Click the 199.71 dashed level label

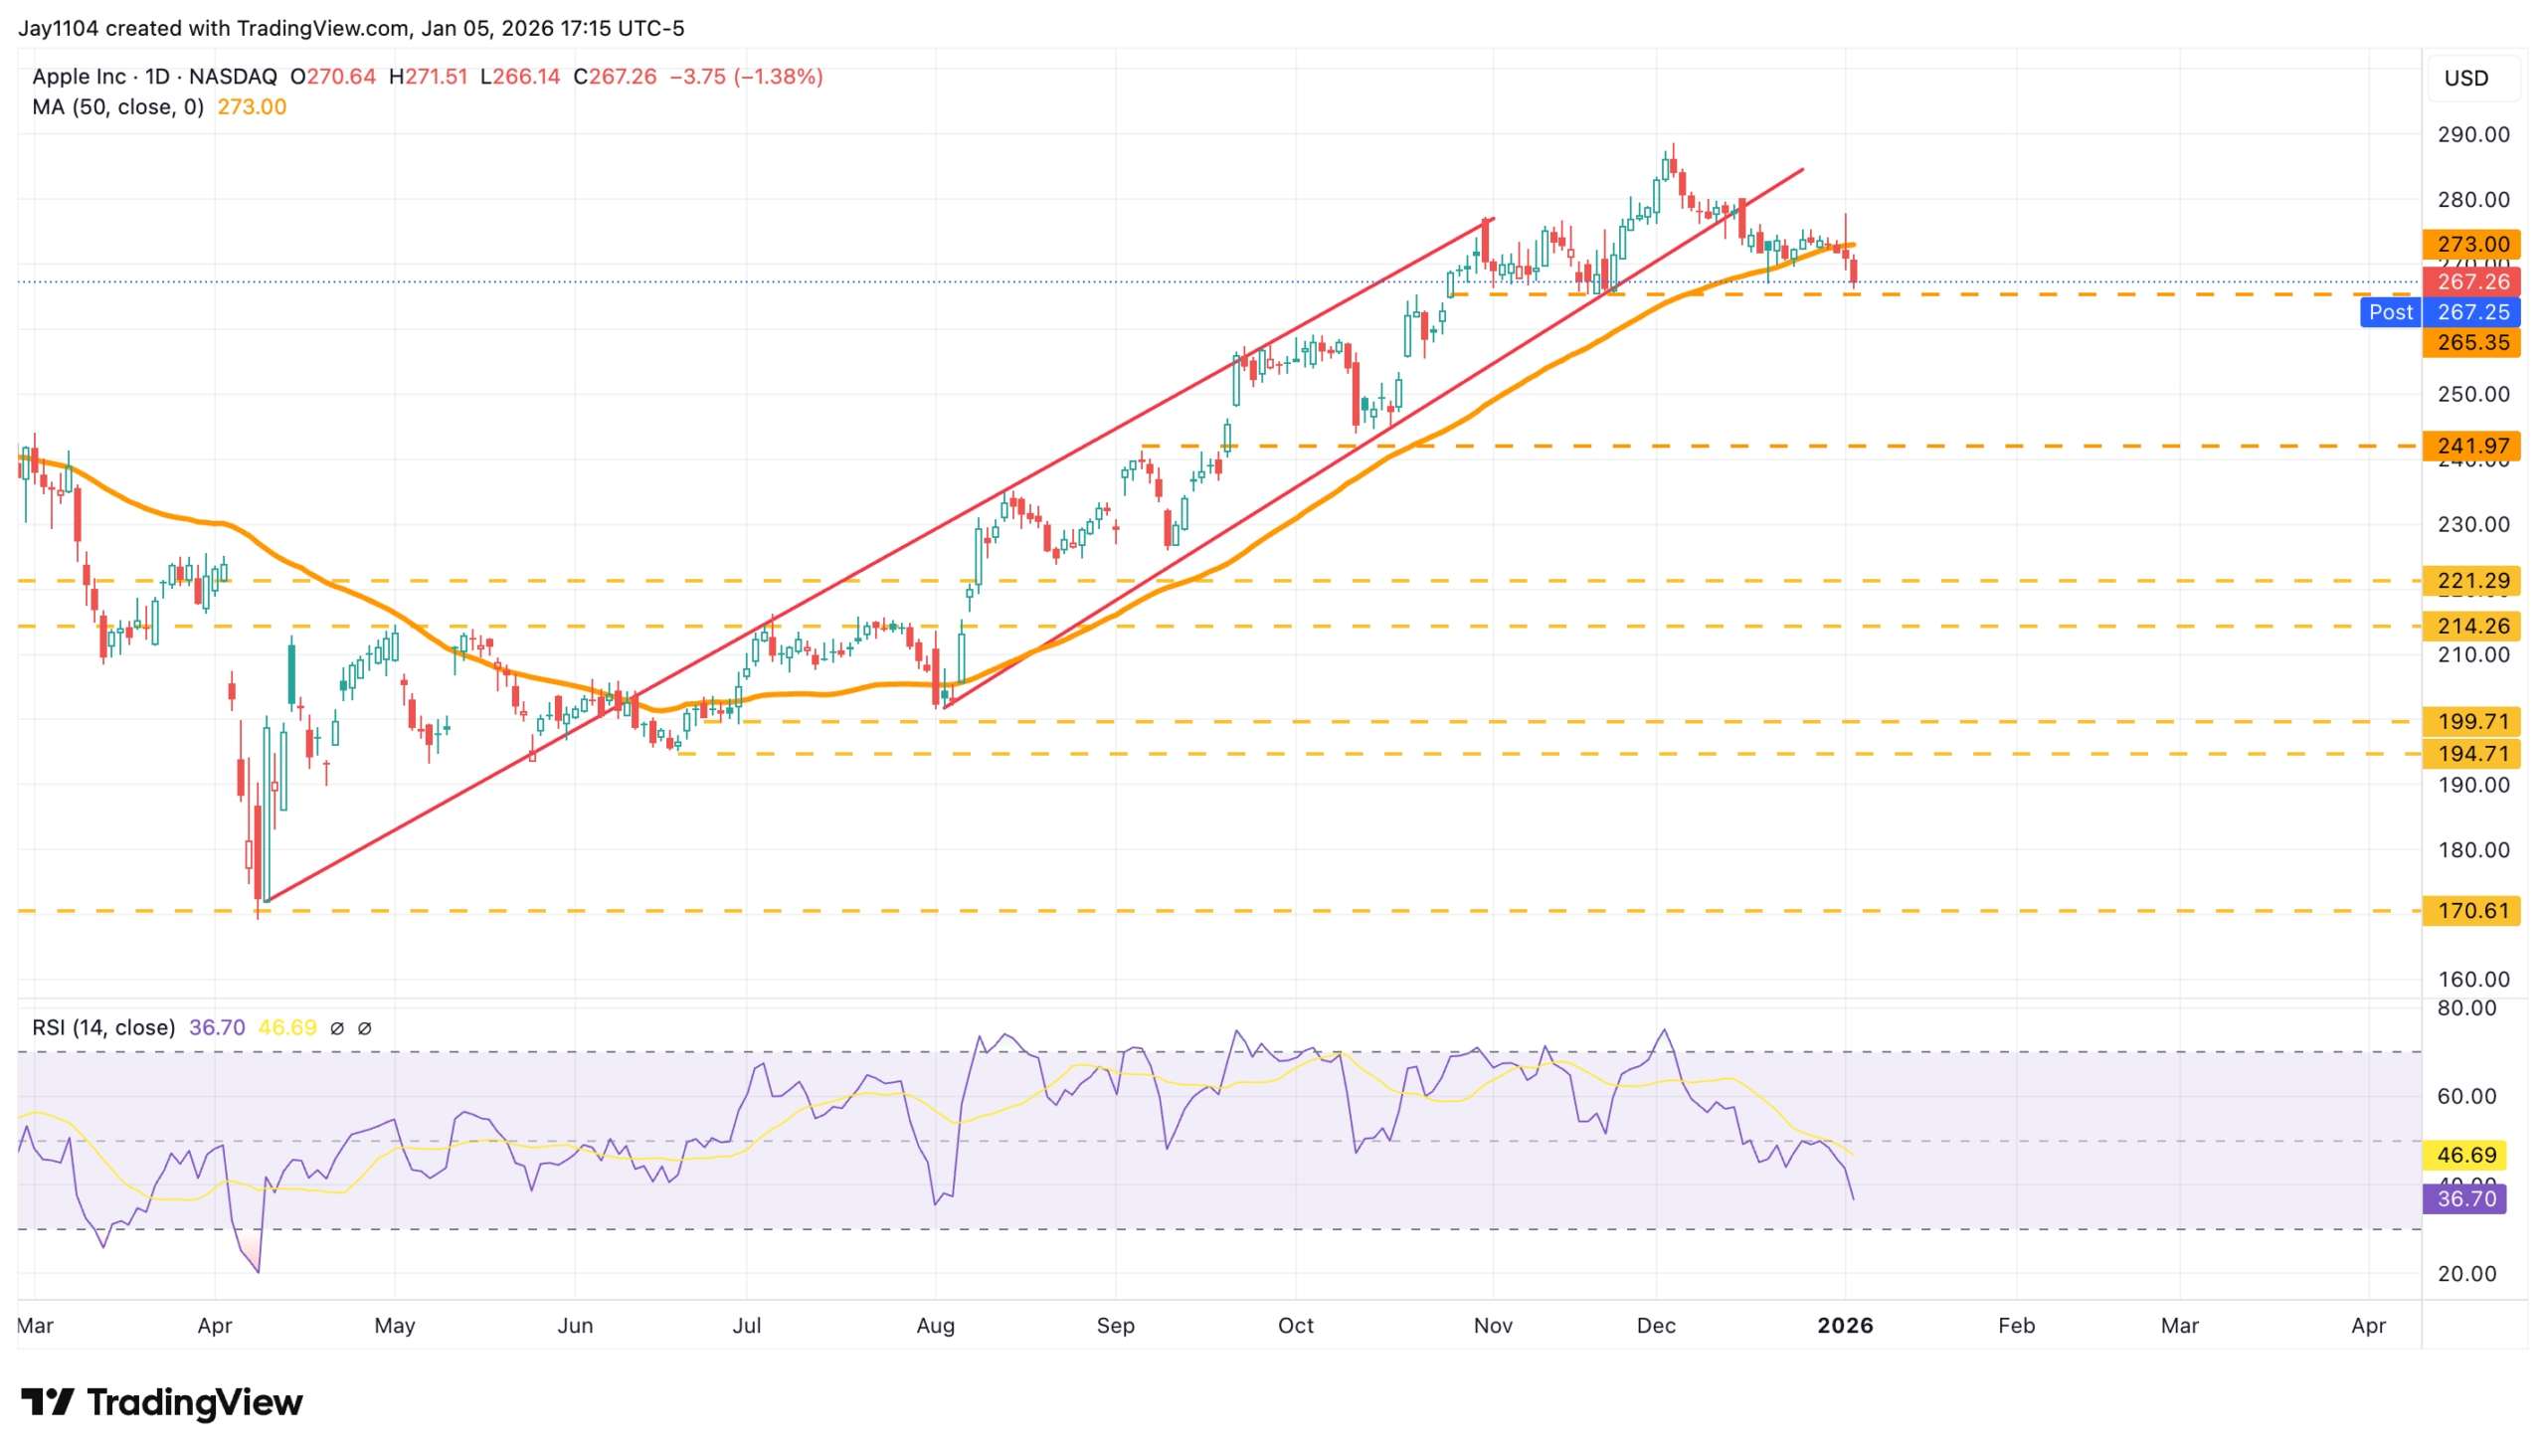(2471, 722)
